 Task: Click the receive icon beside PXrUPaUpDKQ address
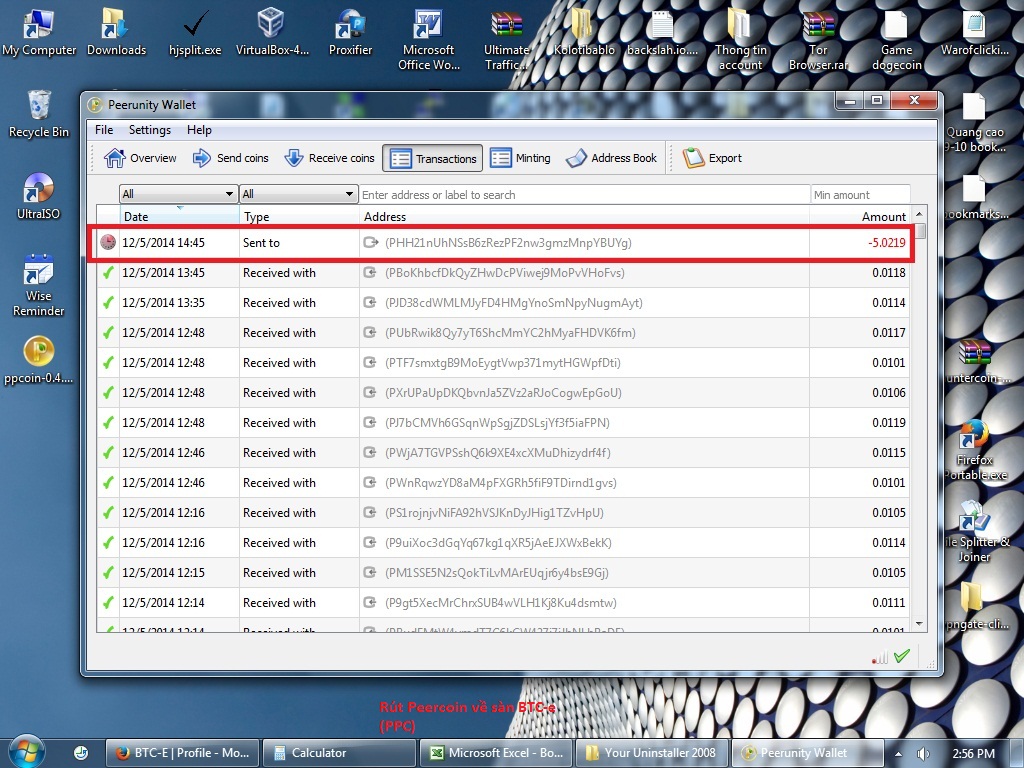pos(370,392)
